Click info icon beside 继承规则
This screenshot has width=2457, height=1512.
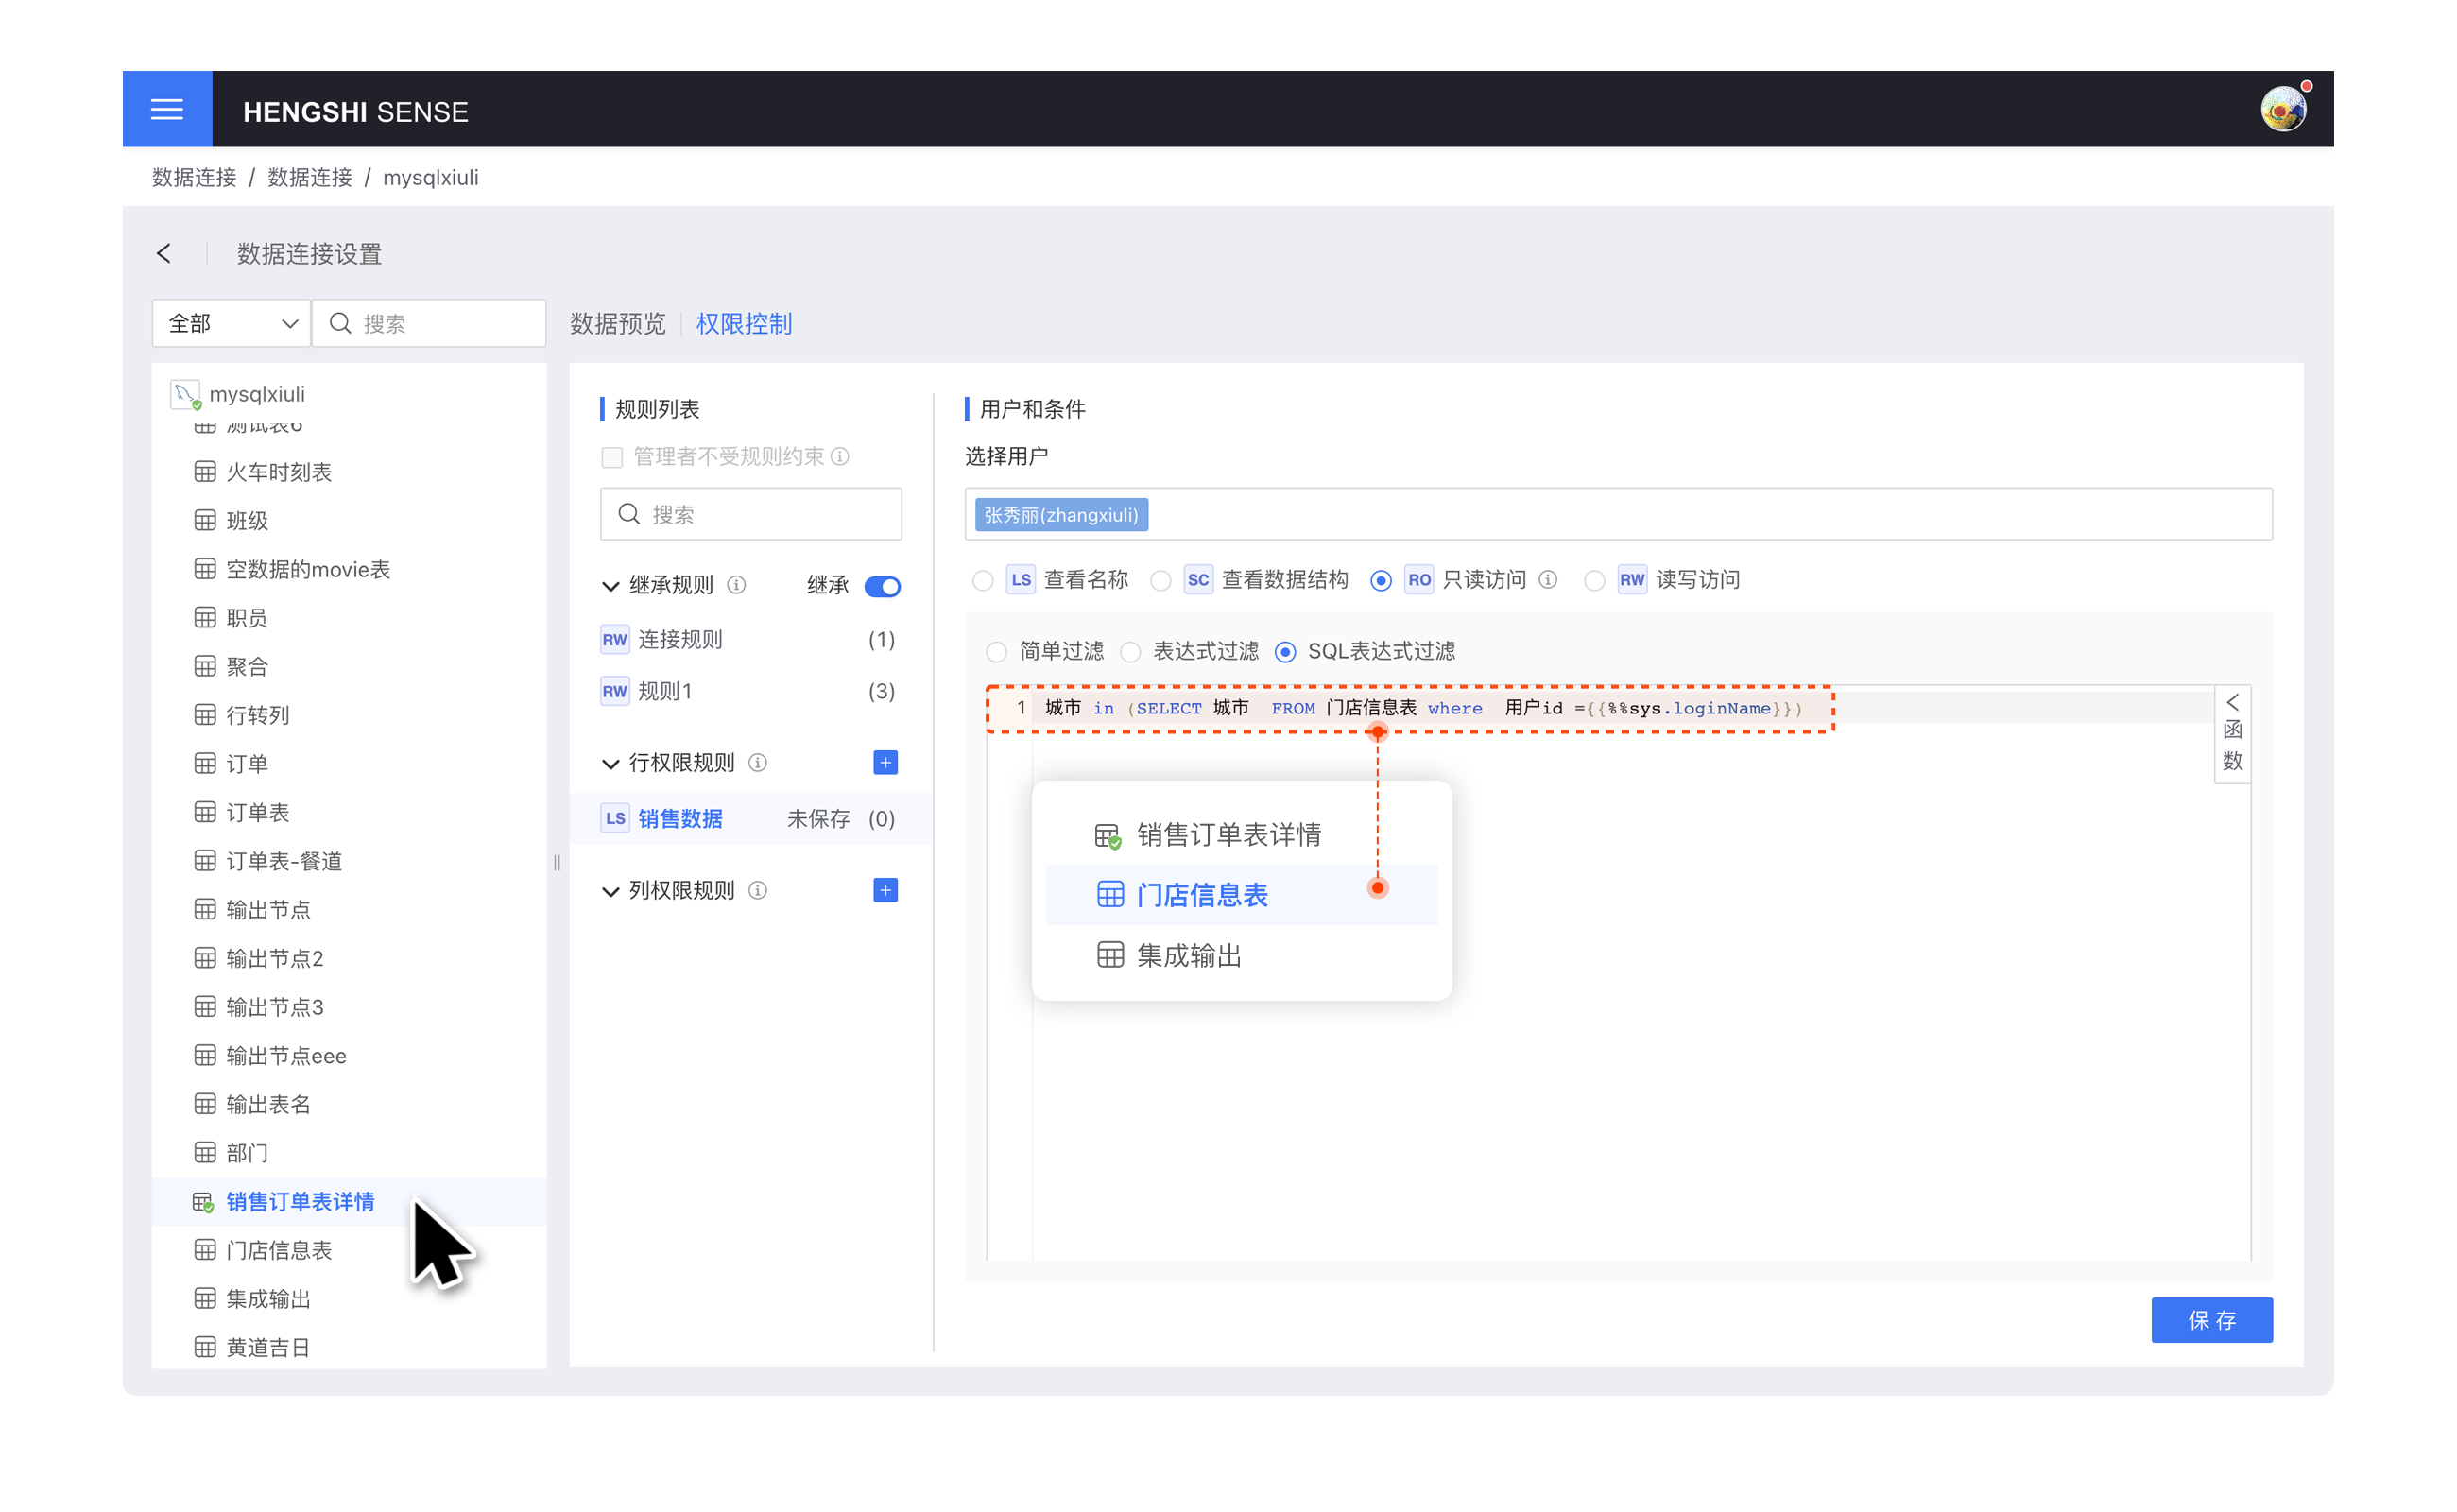pos(736,584)
